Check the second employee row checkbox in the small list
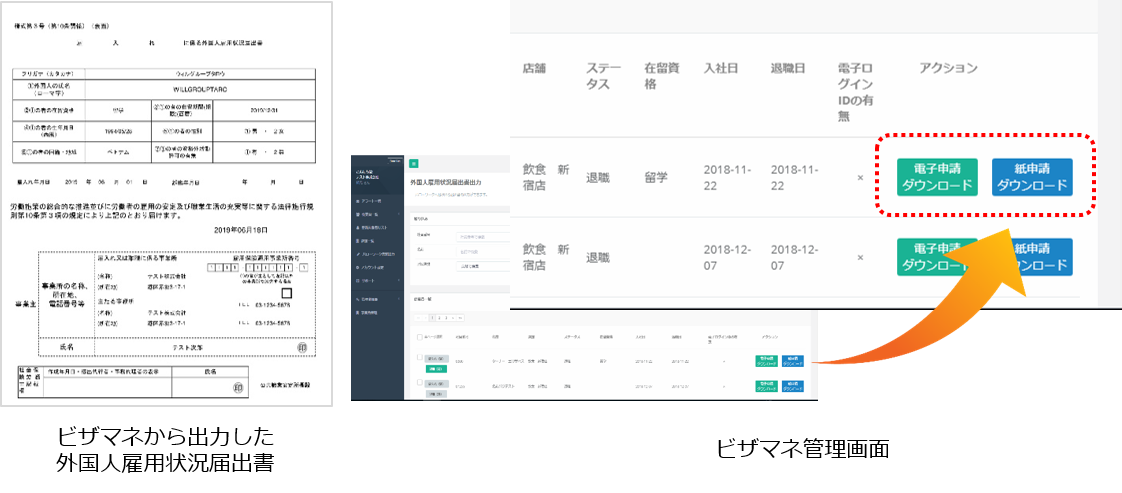1122x493 pixels. point(418,381)
